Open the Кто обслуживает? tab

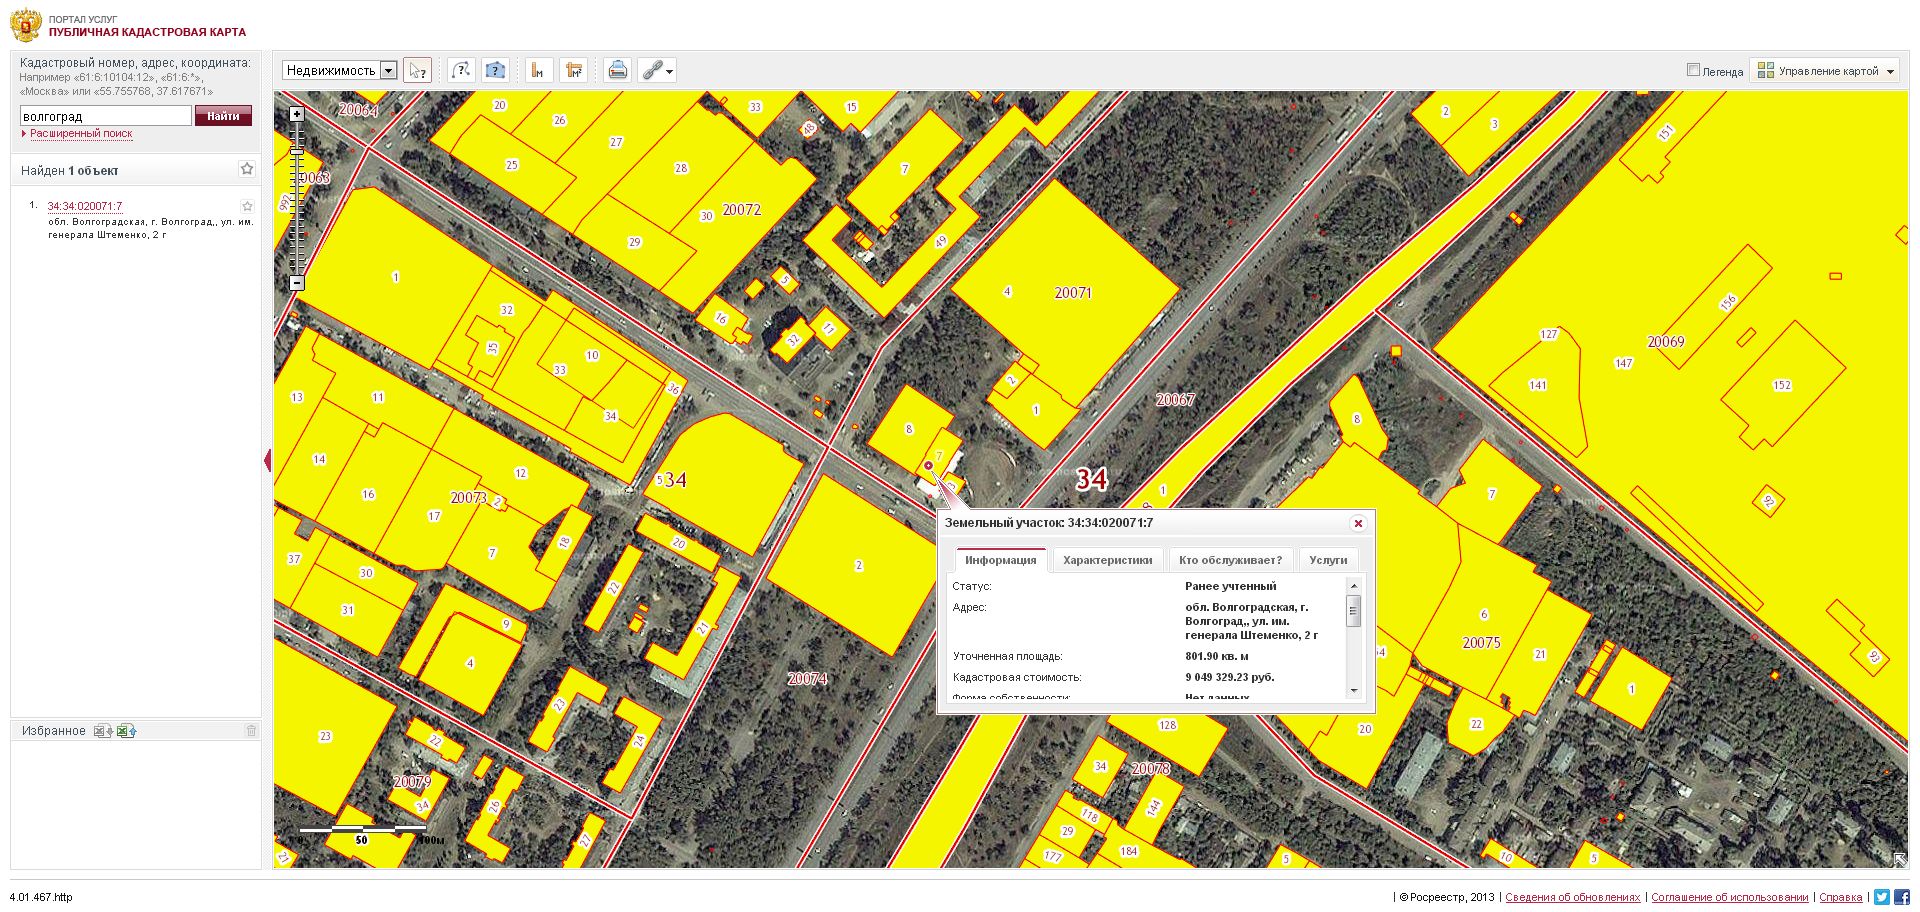coord(1230,560)
